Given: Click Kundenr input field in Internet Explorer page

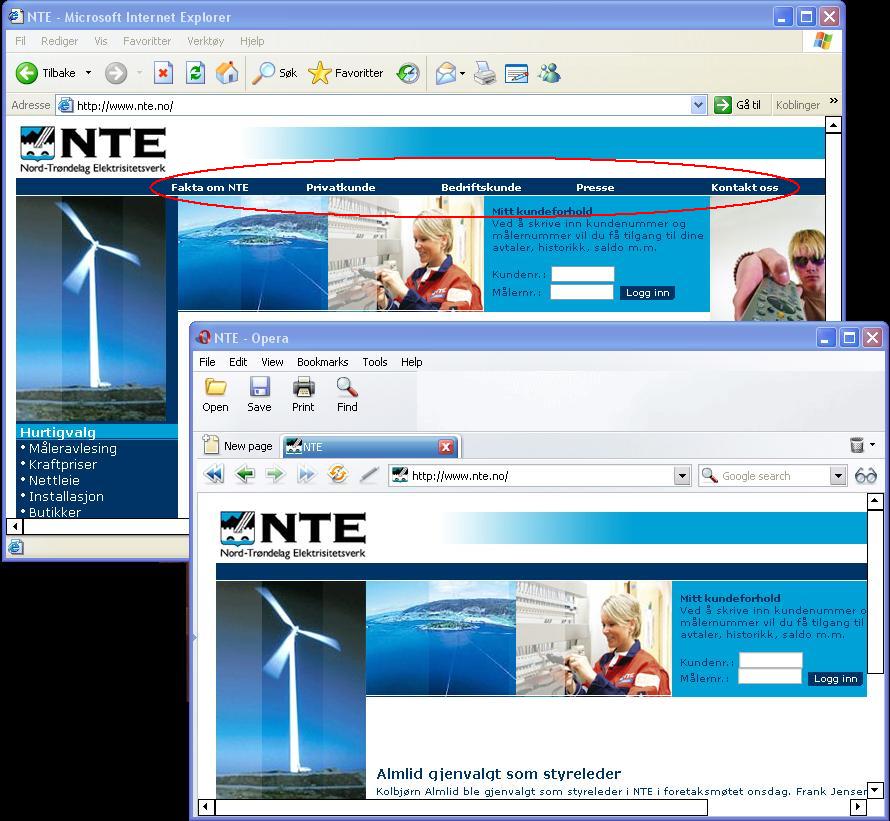Looking at the screenshot, I should coord(583,274).
